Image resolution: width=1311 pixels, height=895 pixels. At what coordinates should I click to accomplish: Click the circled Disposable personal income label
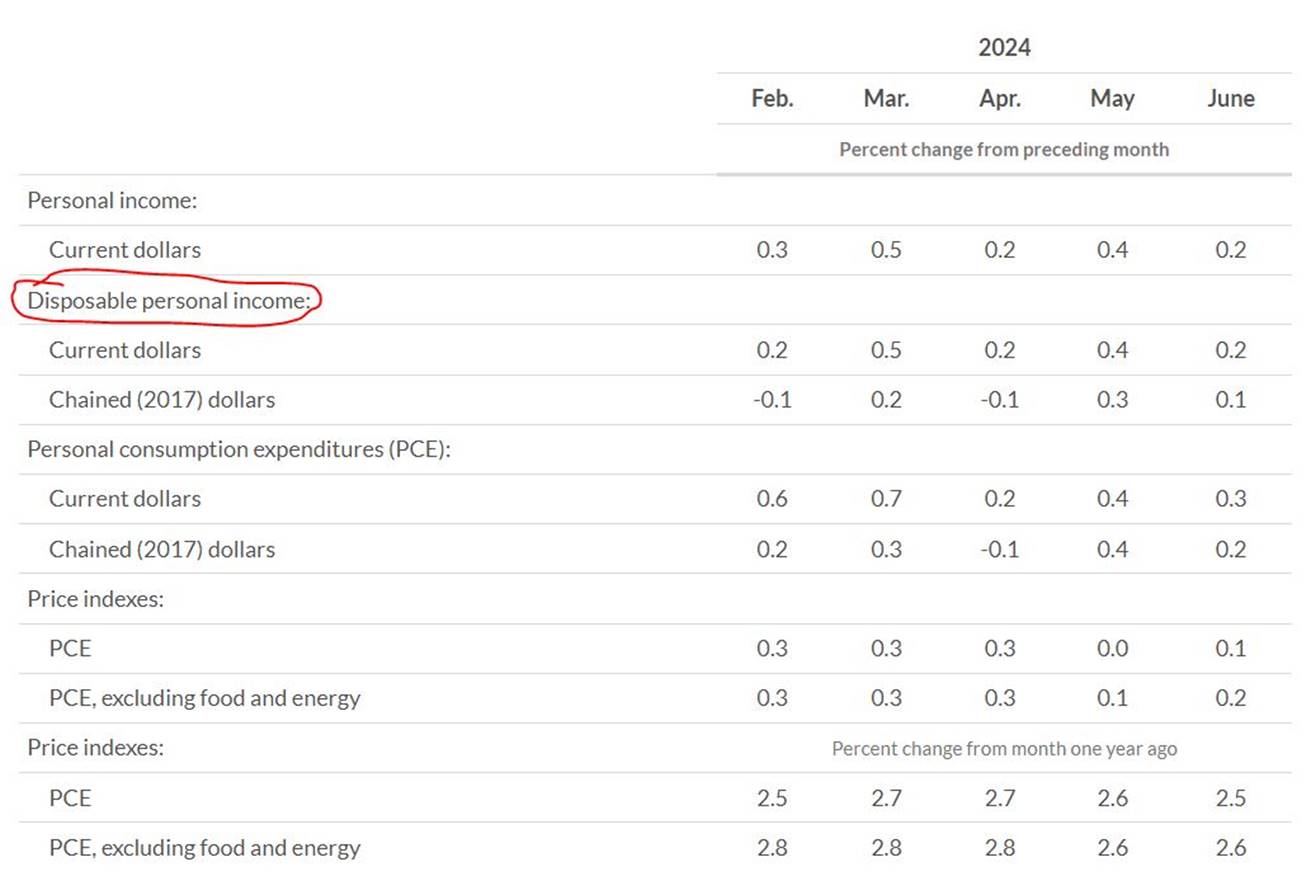[x=170, y=300]
